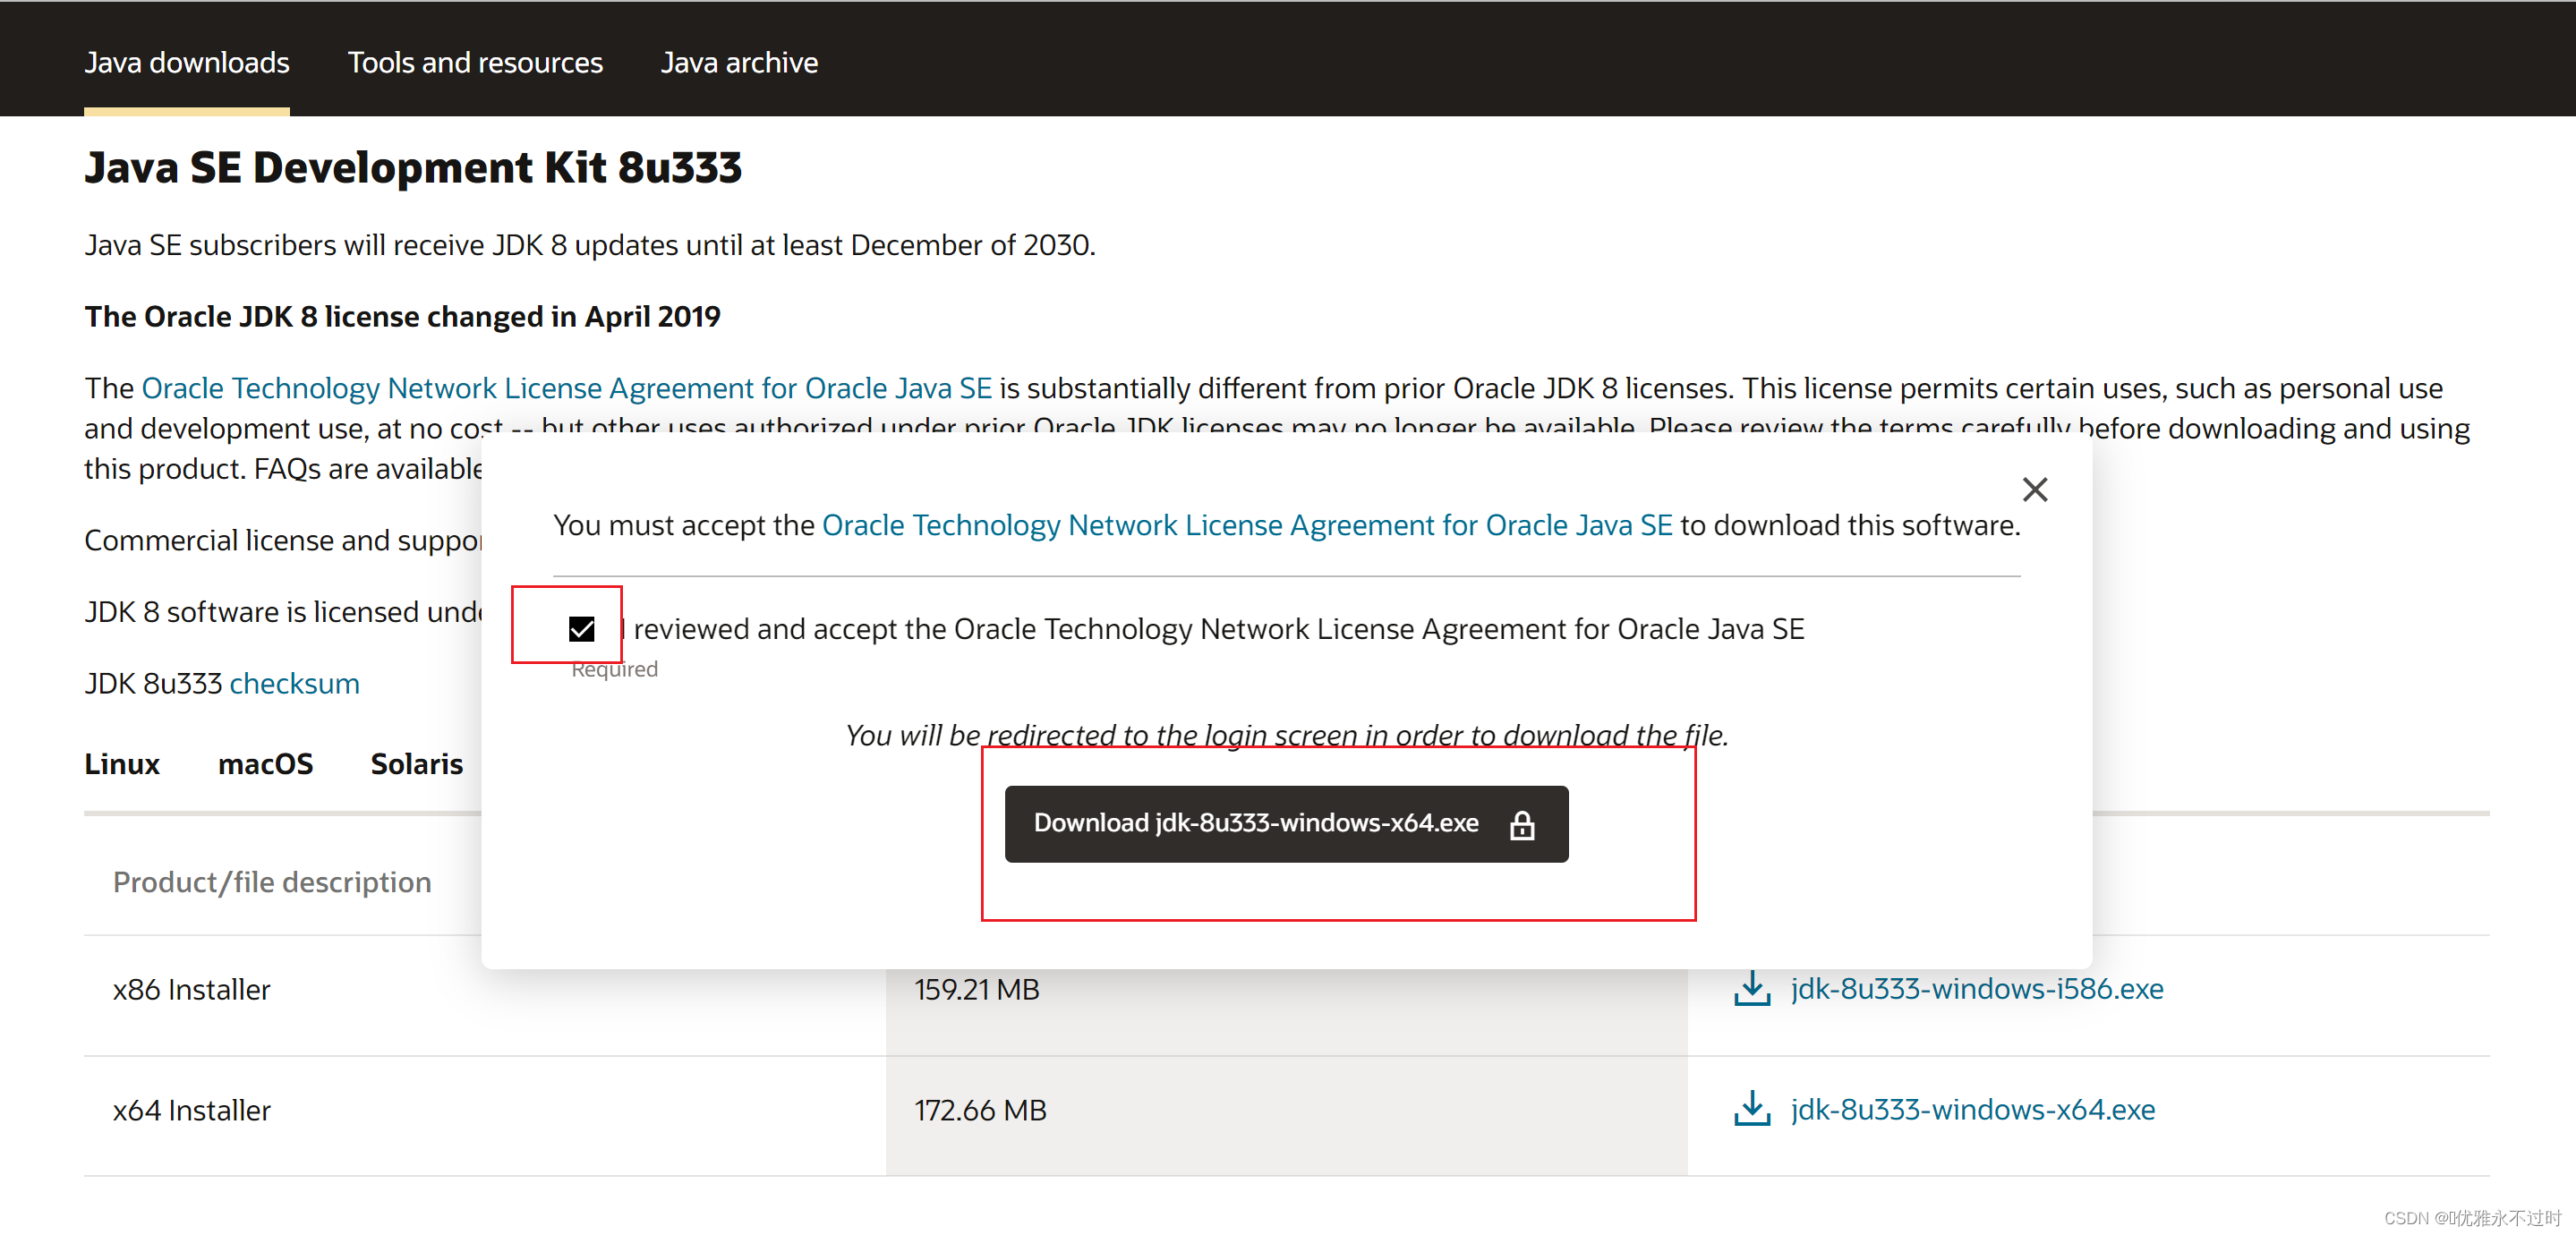Click the 'Required' label under checkbox
The width and height of the screenshot is (2576, 1235).
click(x=614, y=669)
